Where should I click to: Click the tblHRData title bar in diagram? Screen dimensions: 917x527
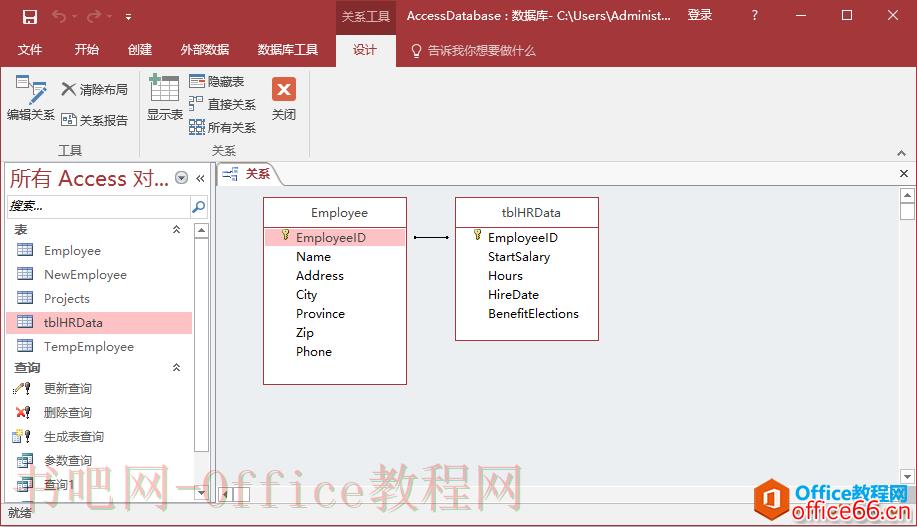[x=527, y=212]
